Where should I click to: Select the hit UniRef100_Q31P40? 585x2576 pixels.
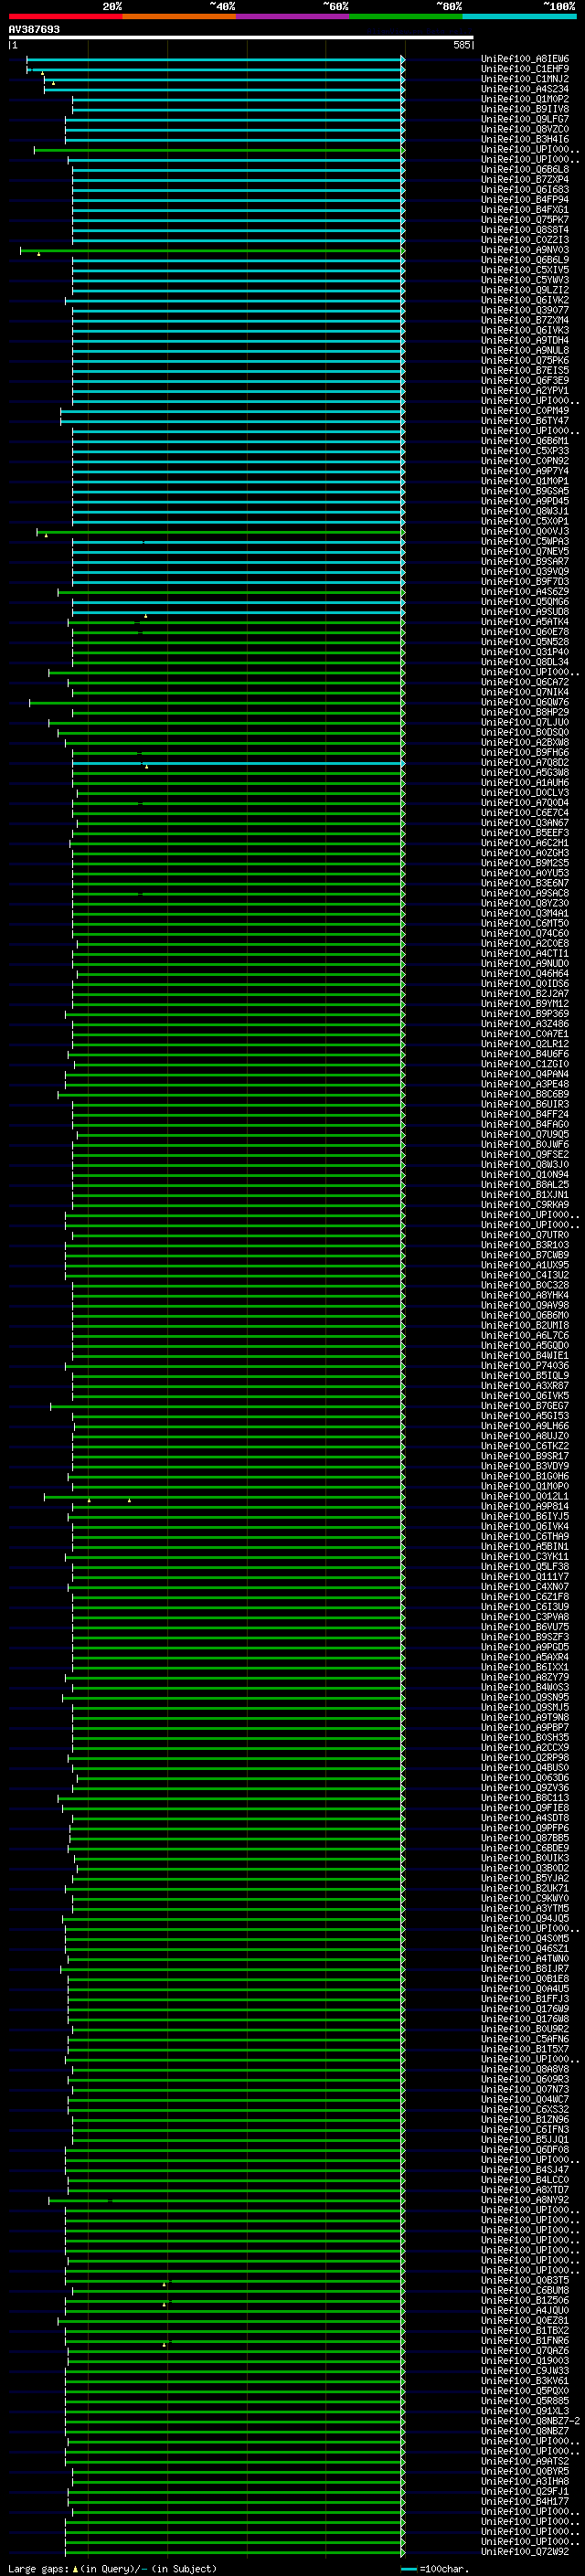[525, 652]
